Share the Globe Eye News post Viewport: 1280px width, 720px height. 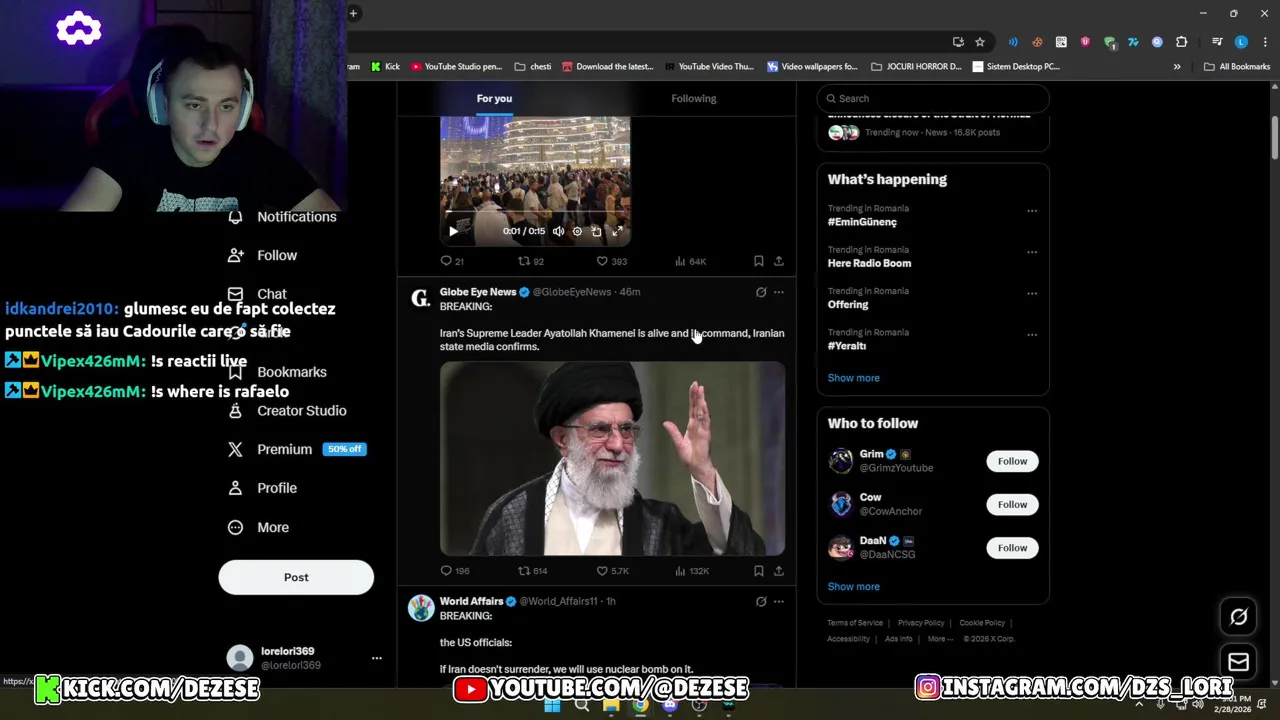tap(779, 571)
